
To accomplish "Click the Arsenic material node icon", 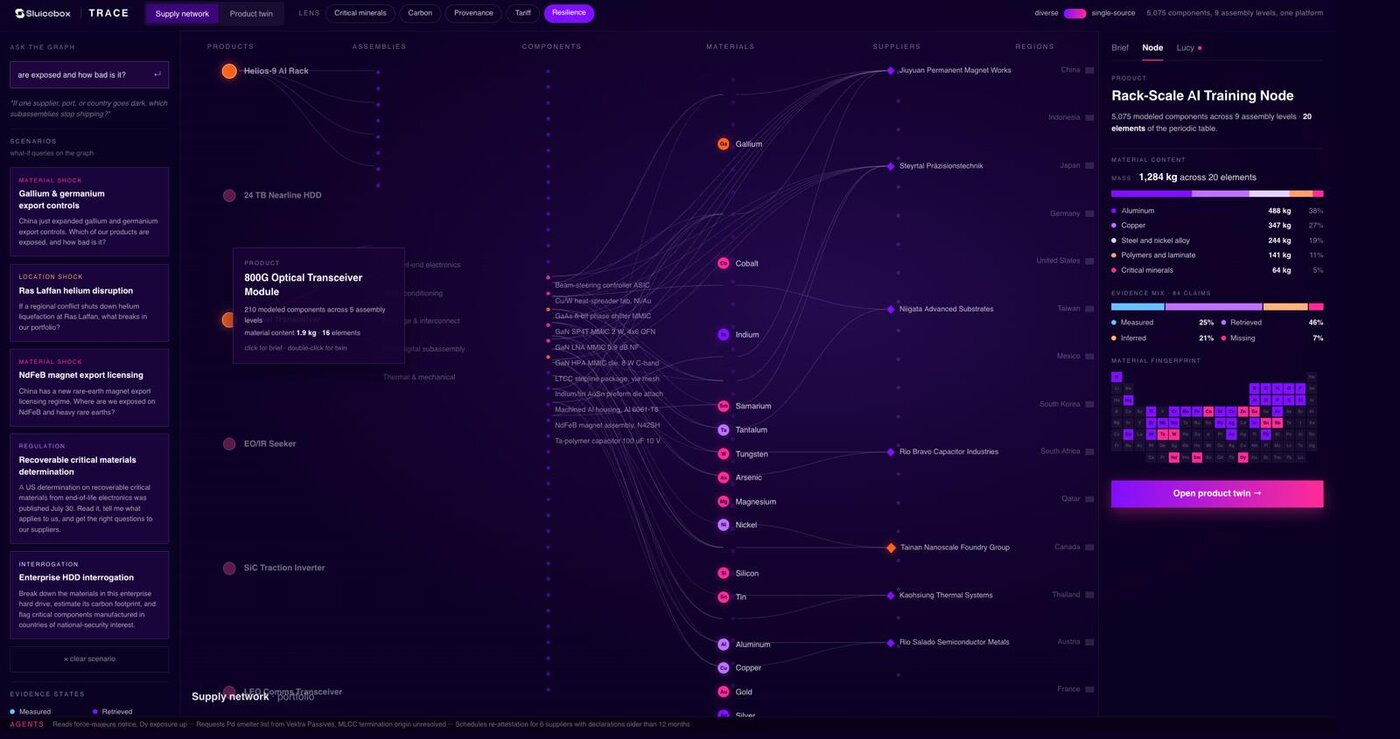I will pyautogui.click(x=723, y=478).
